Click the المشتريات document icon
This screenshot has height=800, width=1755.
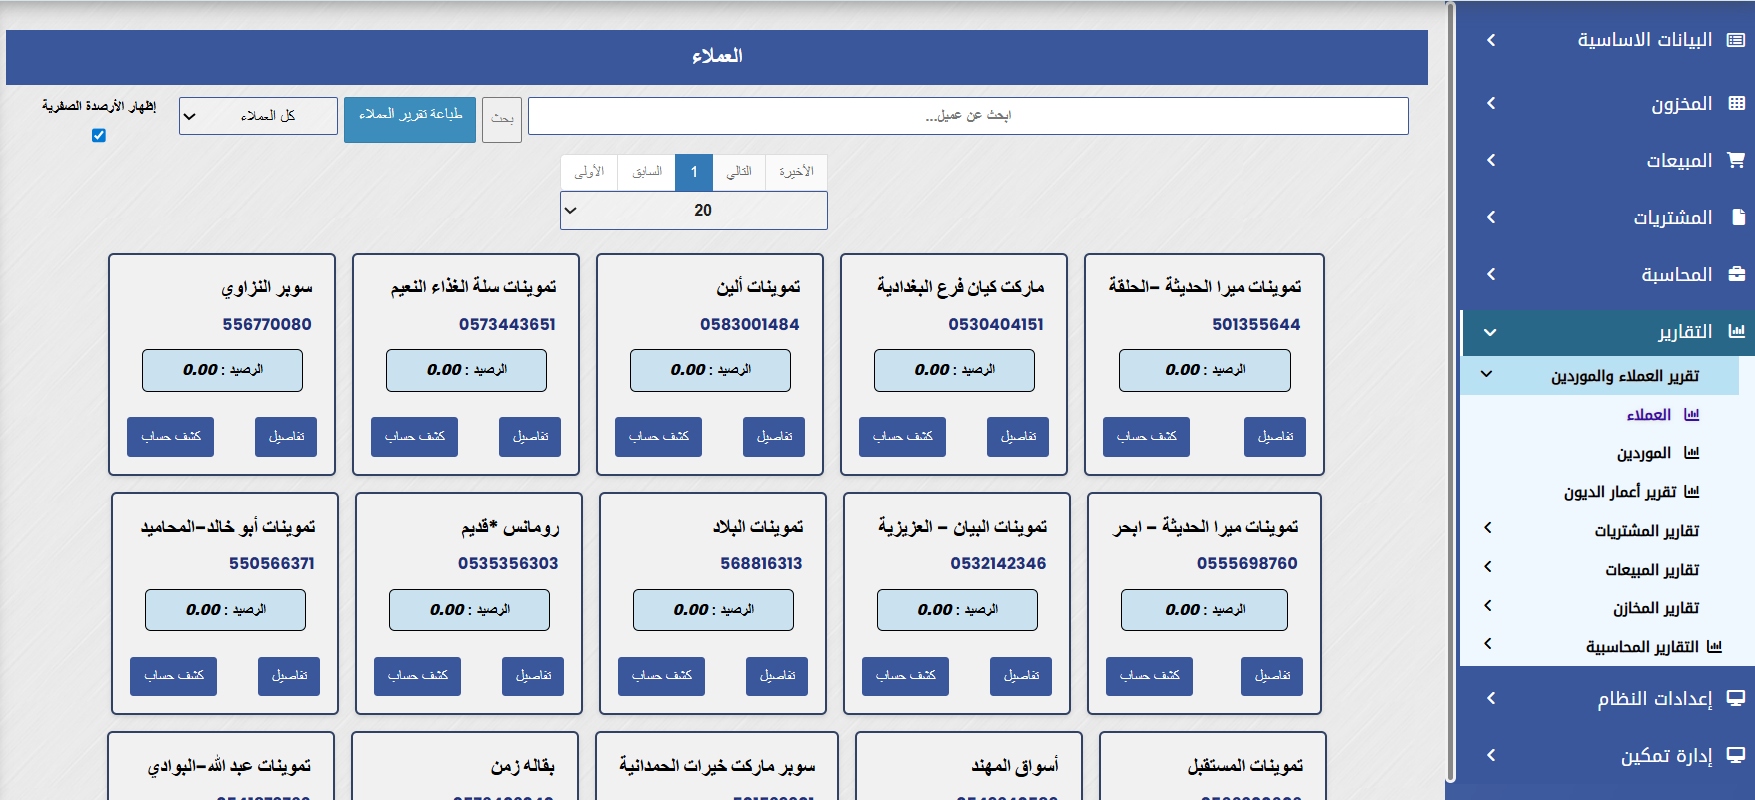(1737, 217)
